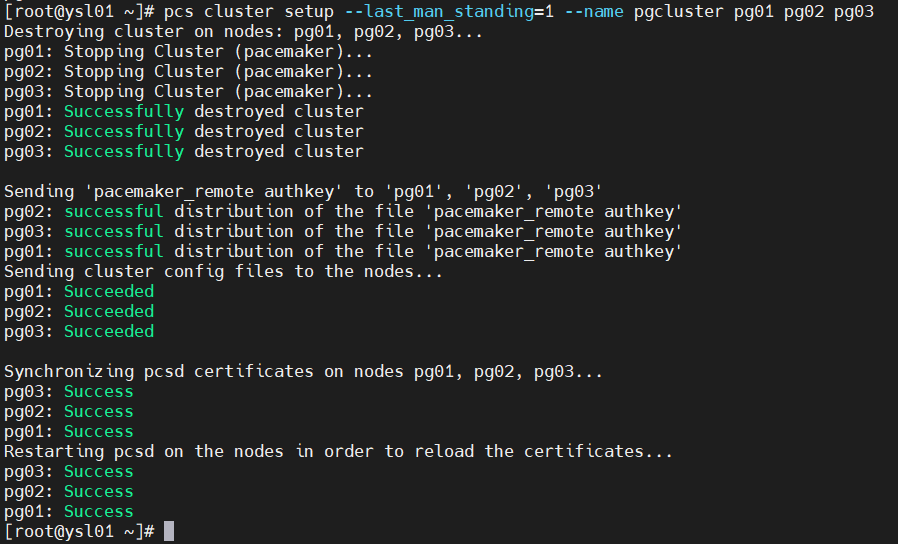Screen dimensions: 898x544
Task: Click "Sending 'pacemaker_remote authkey'" line
Action: pos(304,192)
